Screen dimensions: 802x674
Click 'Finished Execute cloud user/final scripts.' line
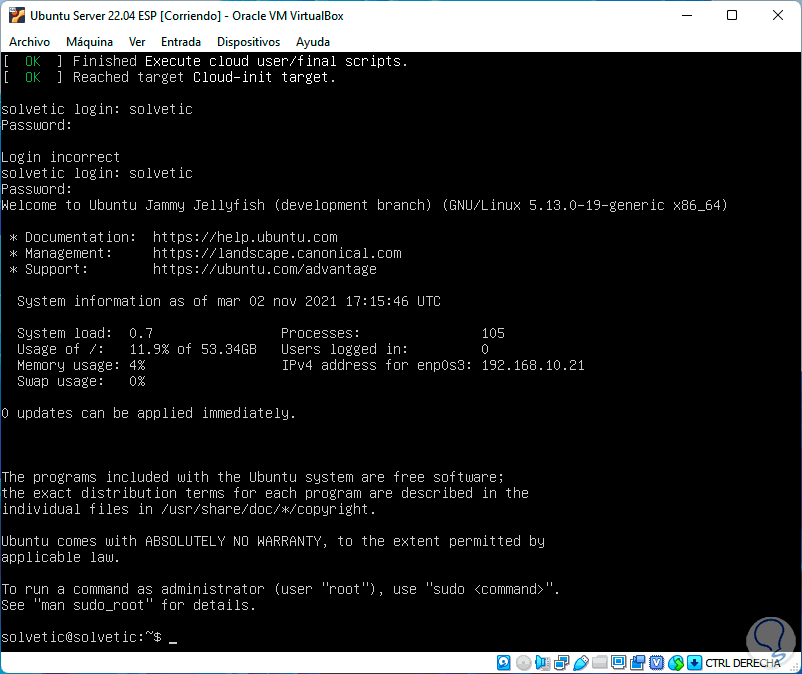pos(205,61)
